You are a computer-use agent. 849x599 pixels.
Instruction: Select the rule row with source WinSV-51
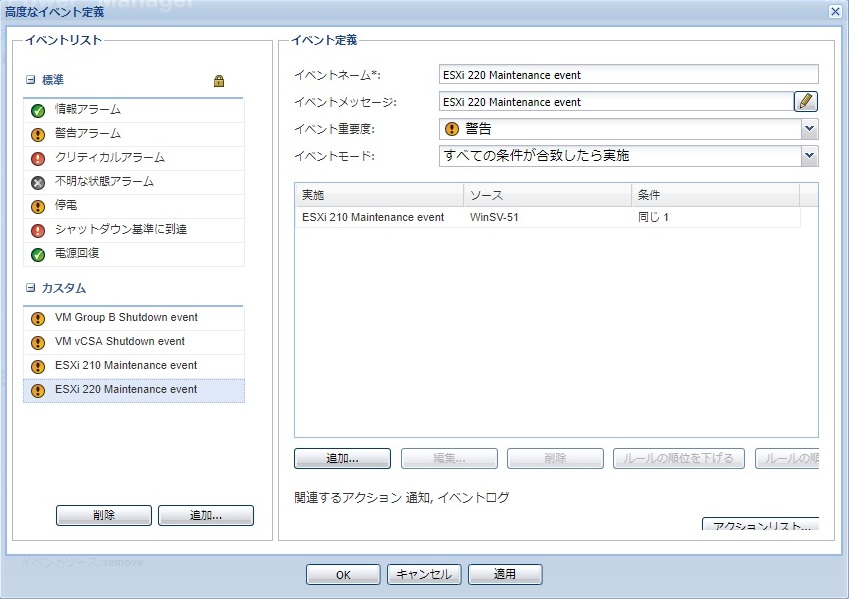point(546,217)
